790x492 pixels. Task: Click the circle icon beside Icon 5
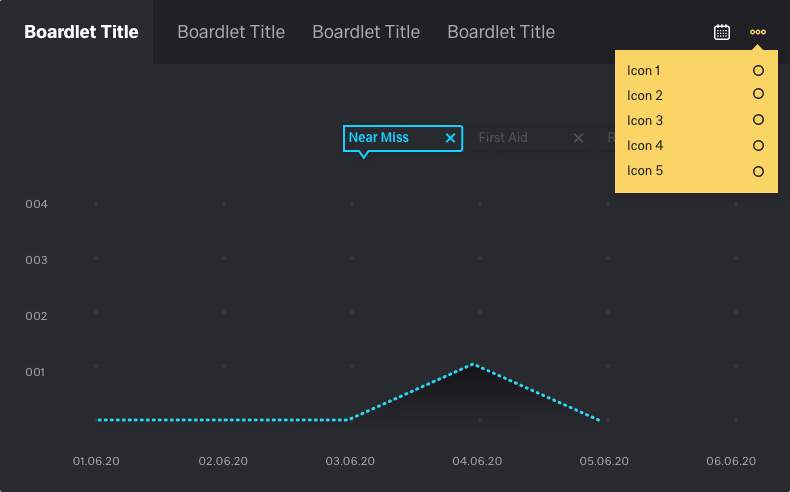pos(758,171)
